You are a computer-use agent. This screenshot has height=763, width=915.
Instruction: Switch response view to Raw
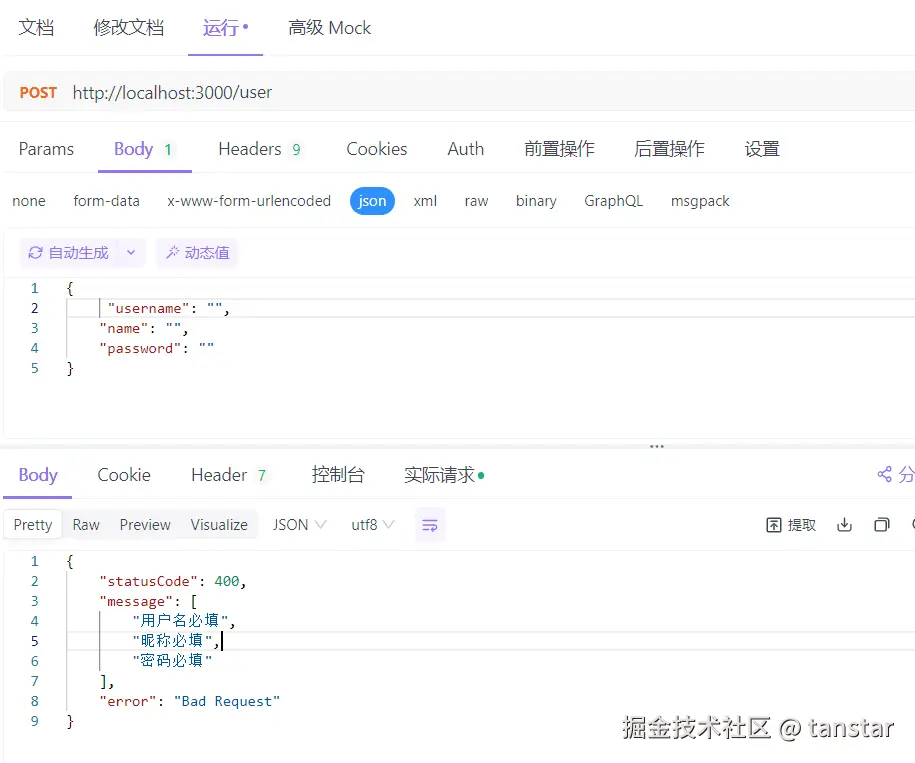click(x=86, y=524)
